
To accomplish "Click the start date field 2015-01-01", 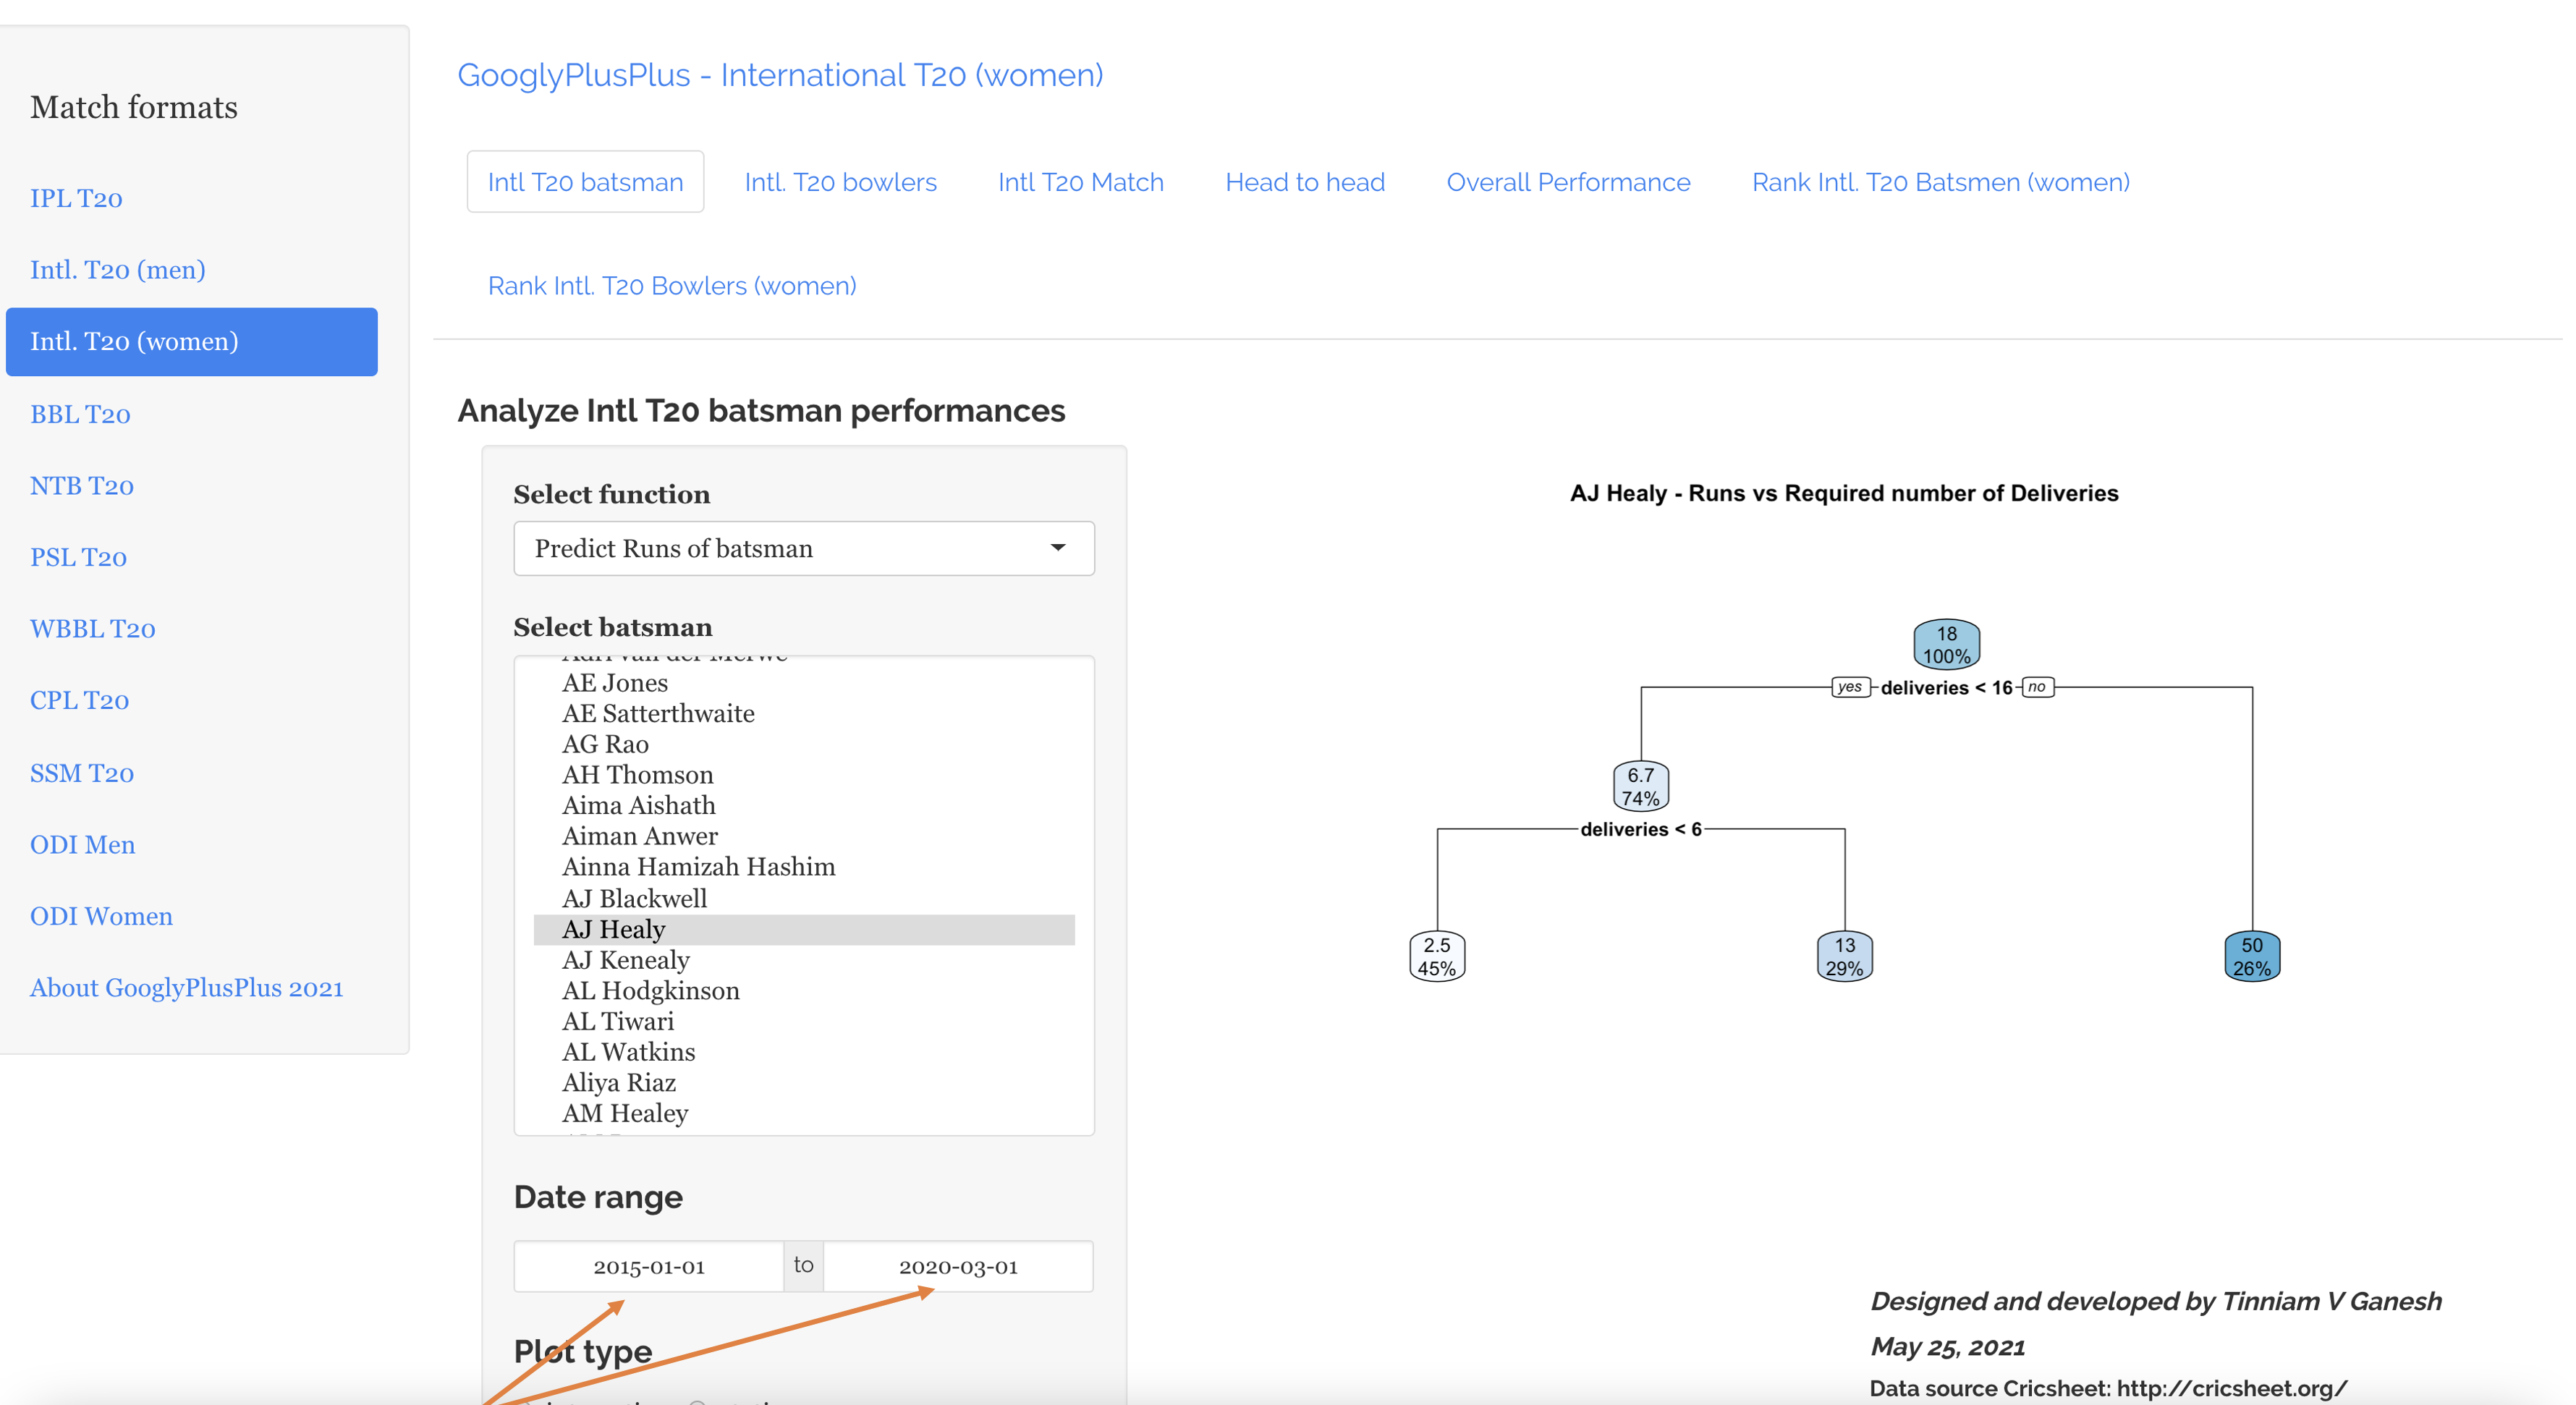I will coord(648,1266).
